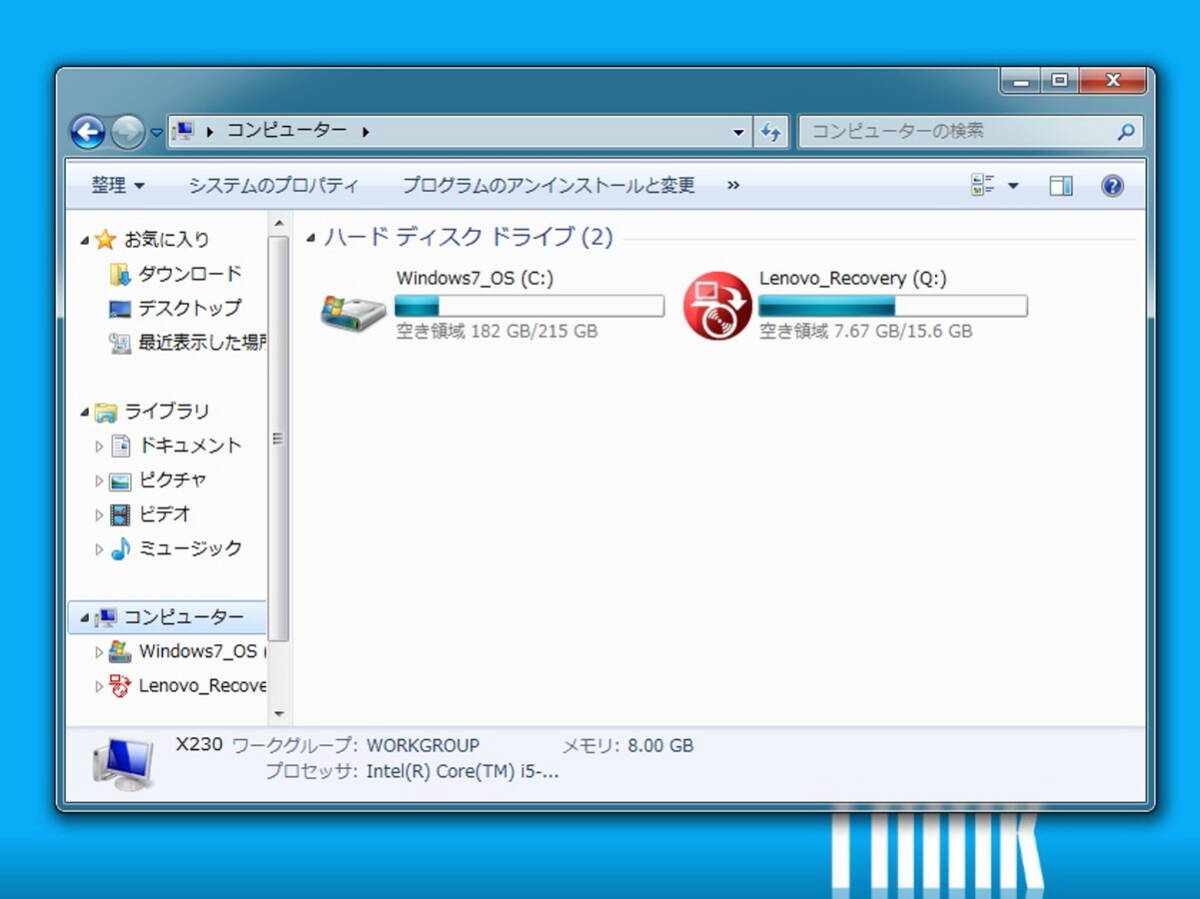The width and height of the screenshot is (1200, 899).
Task: Select the ライブラリ folder icon
Action: coord(105,412)
